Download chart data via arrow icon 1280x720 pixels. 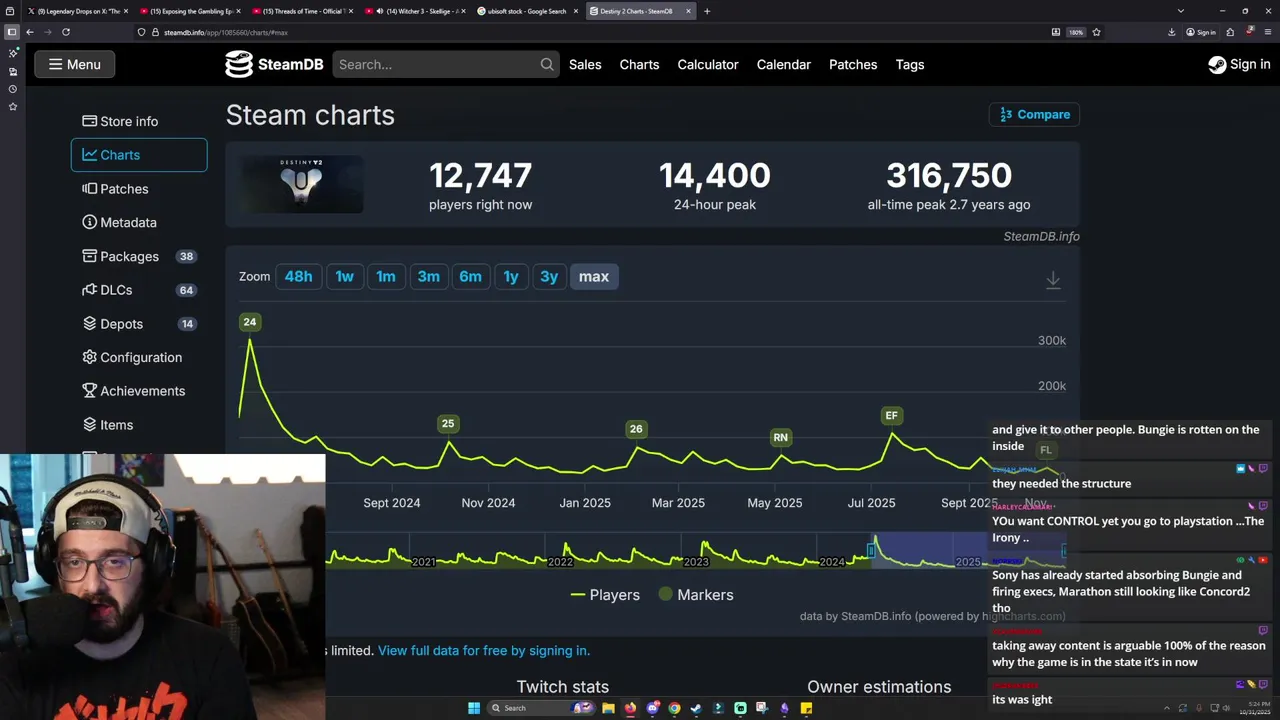[x=1053, y=281]
